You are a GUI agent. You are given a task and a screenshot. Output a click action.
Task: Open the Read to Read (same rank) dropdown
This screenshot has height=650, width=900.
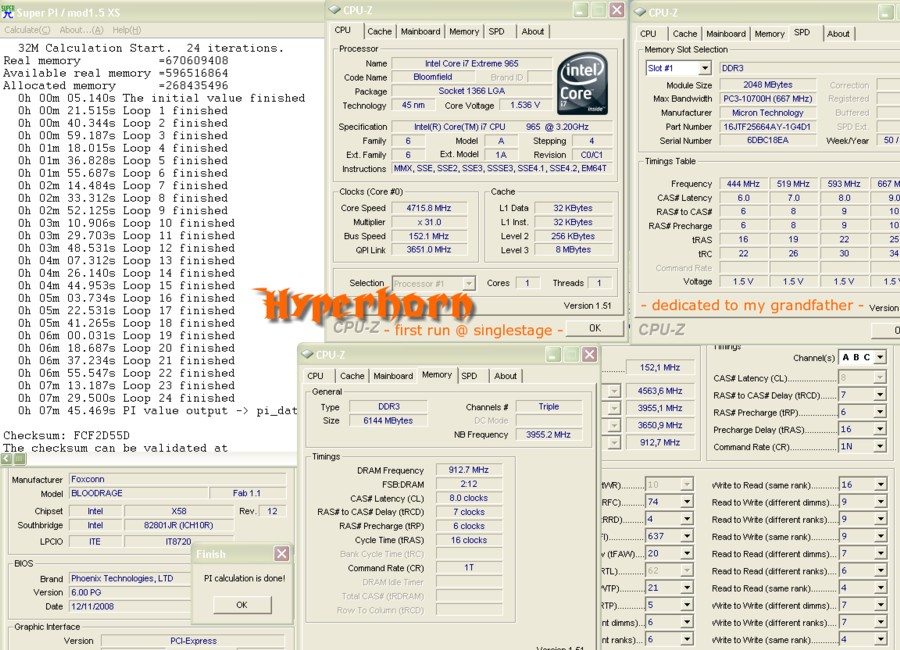(880, 588)
